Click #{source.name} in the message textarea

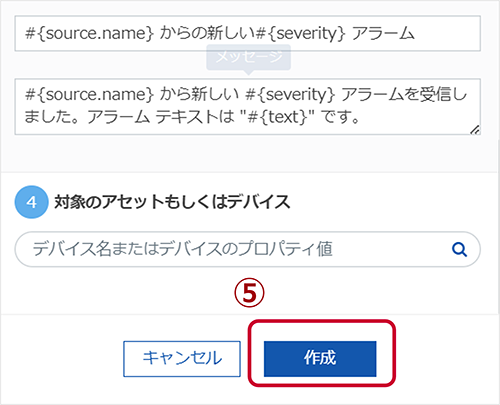tap(89, 94)
